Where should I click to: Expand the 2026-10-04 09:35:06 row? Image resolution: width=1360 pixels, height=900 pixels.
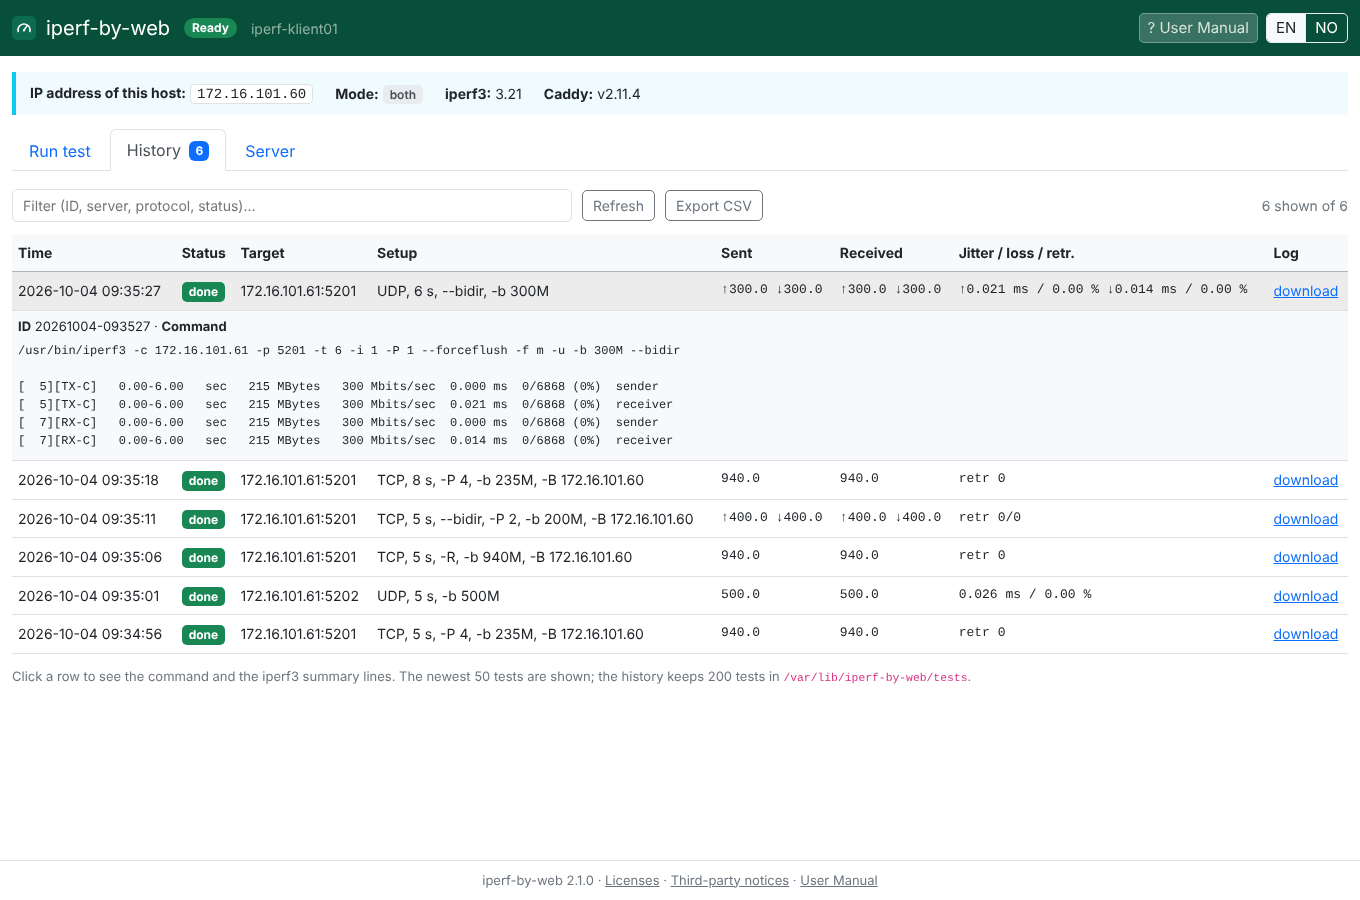680,557
